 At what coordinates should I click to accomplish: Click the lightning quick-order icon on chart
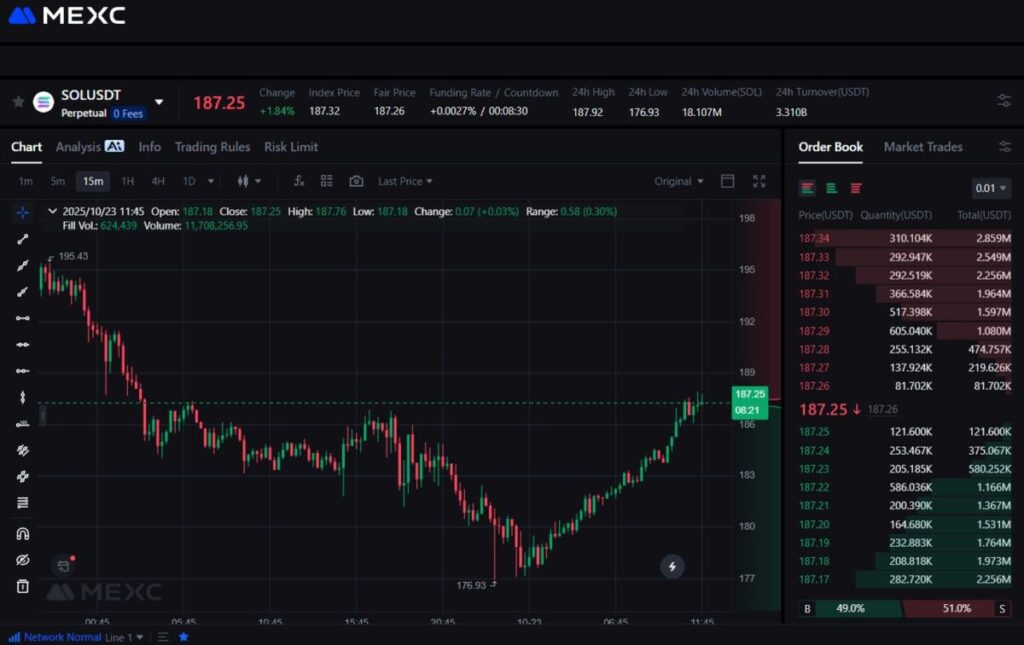point(672,567)
